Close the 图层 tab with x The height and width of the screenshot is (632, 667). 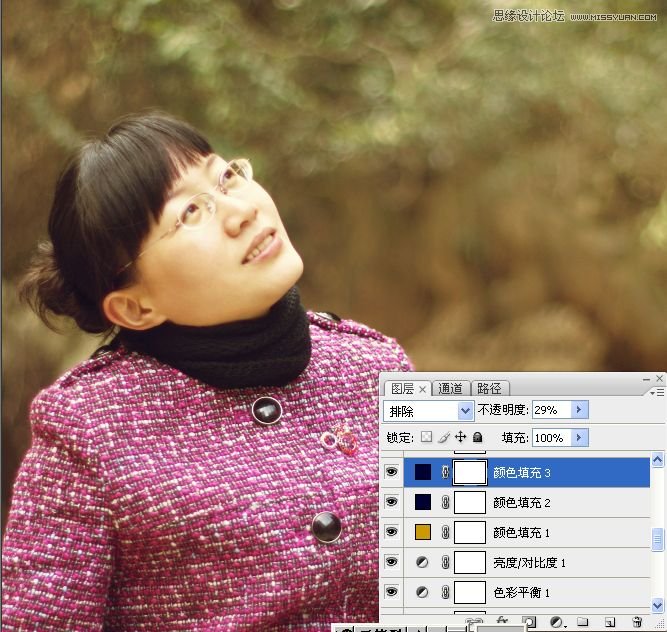422,389
